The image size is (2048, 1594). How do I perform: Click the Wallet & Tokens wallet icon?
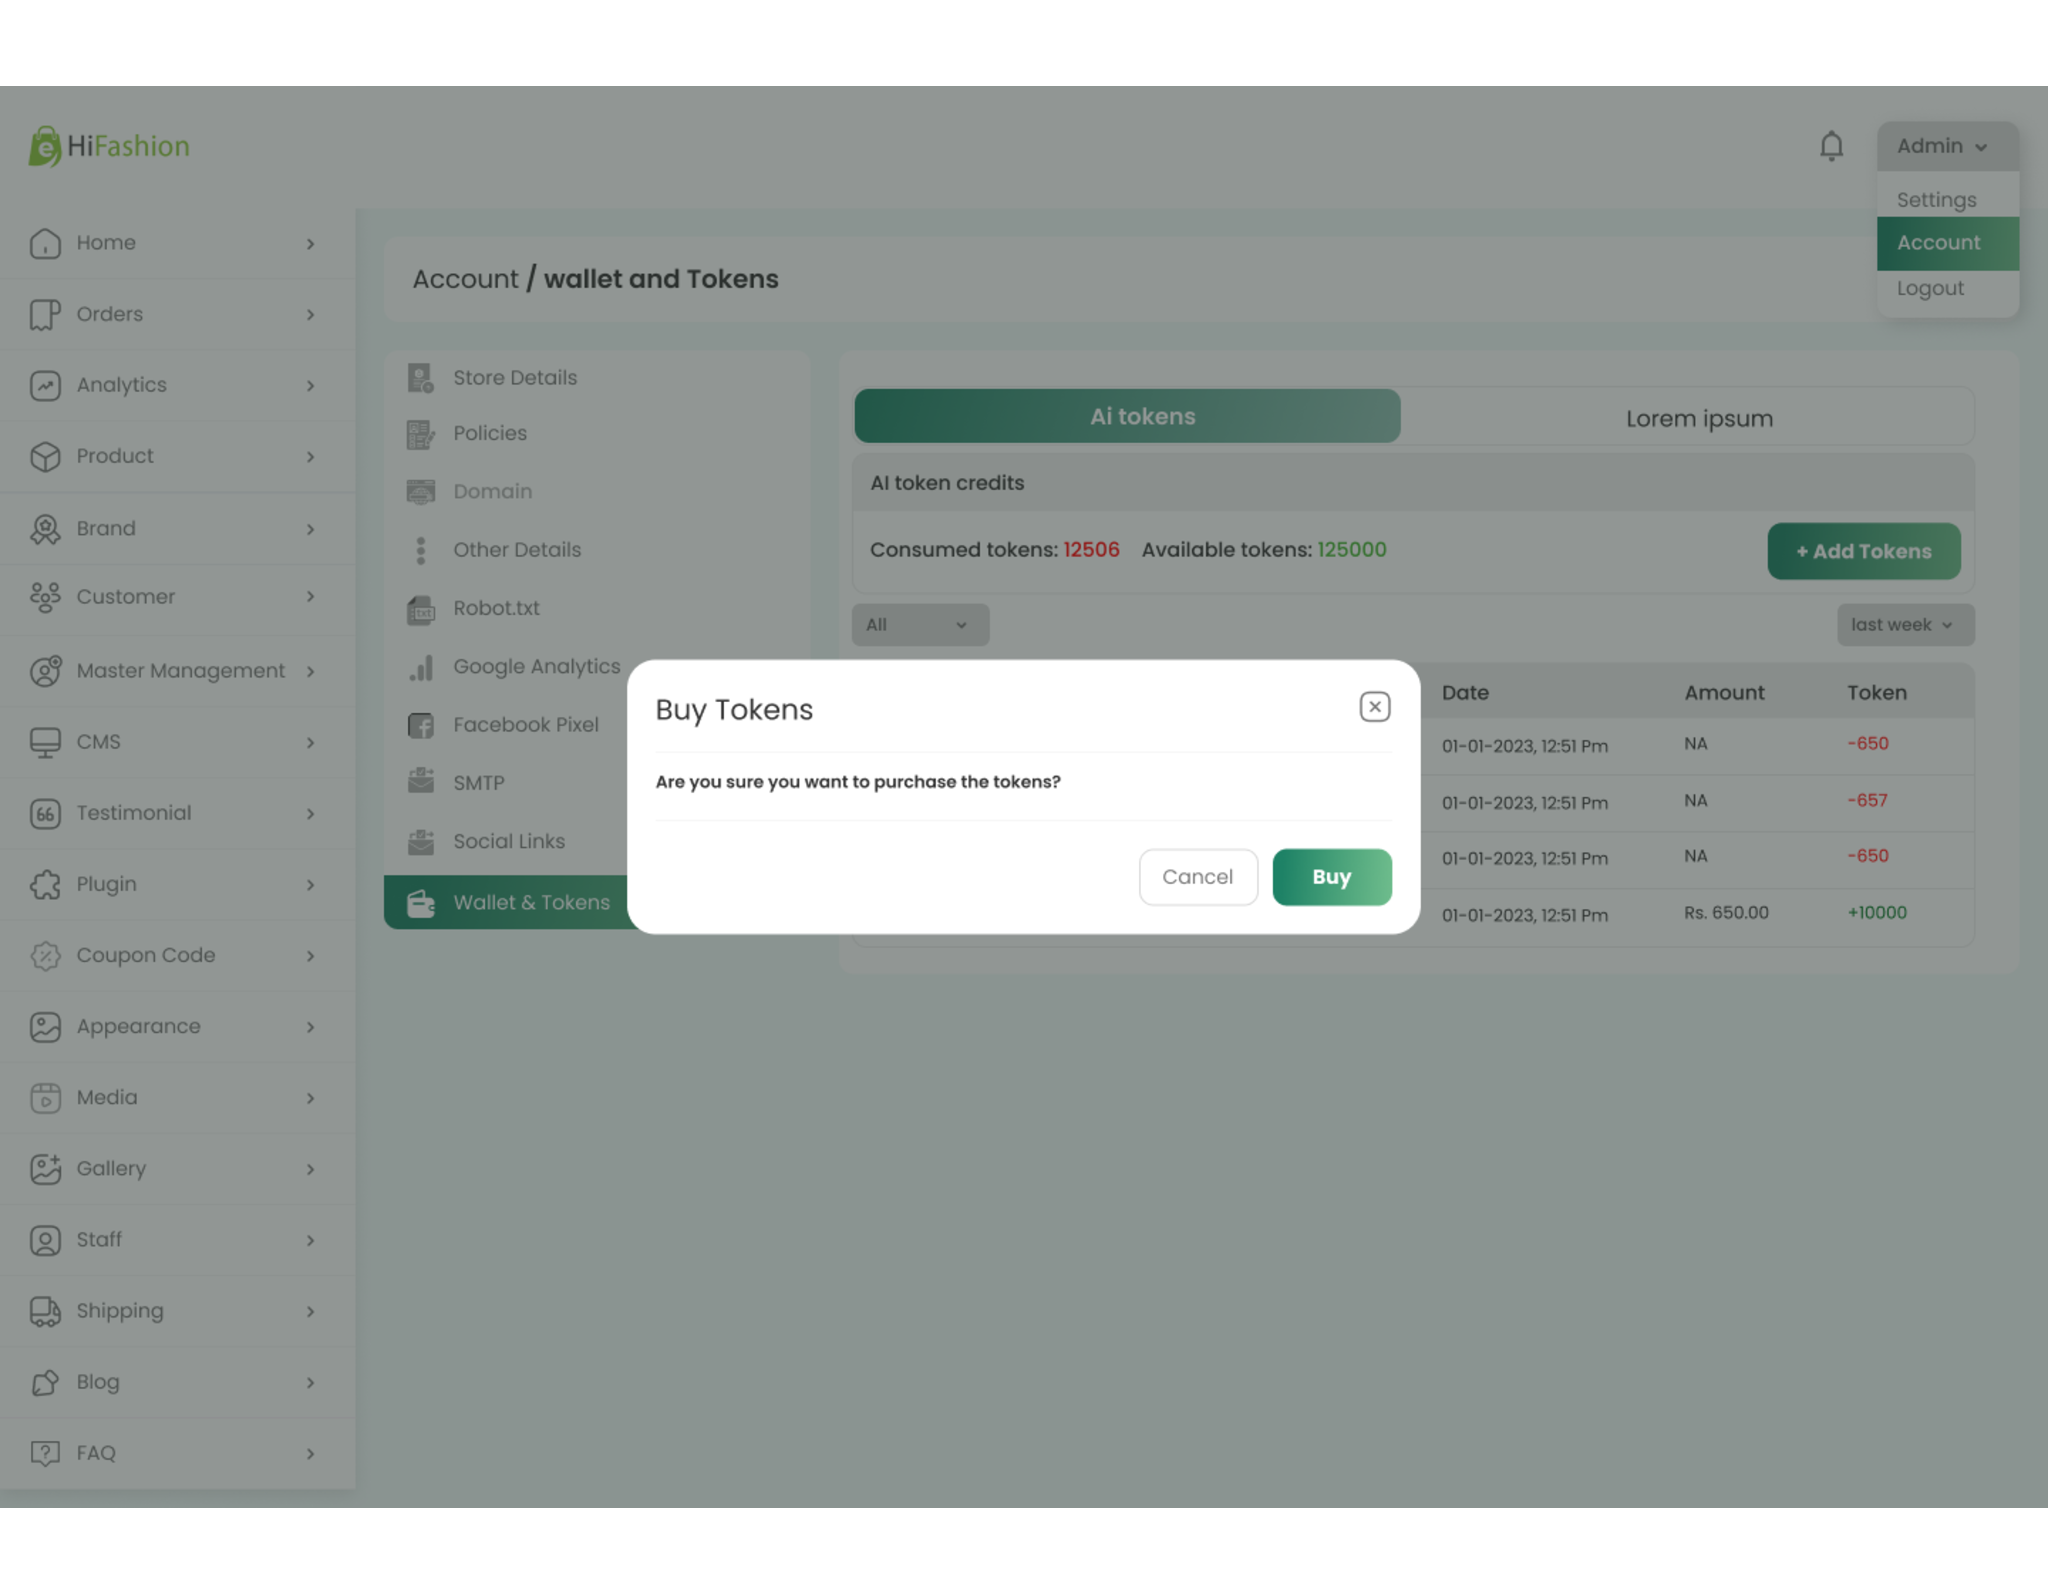tap(421, 903)
